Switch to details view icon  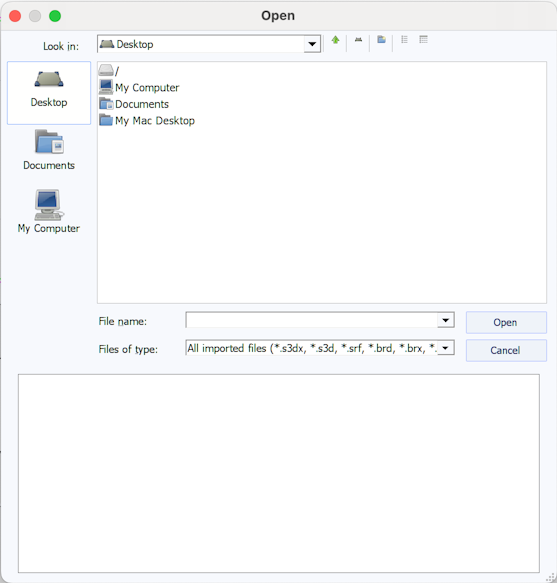point(423,39)
